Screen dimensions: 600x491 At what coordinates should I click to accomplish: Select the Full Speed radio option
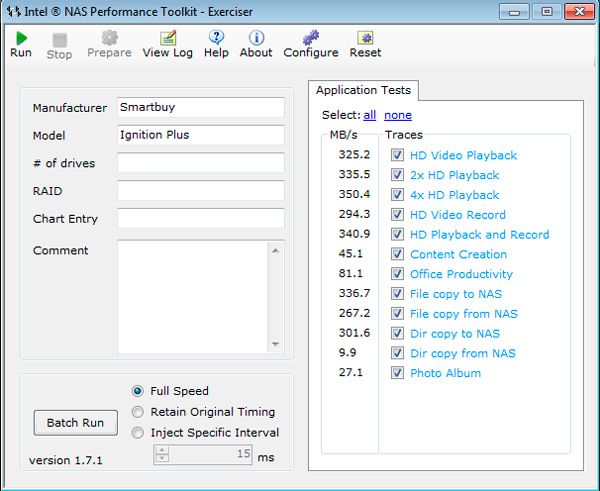(137, 391)
